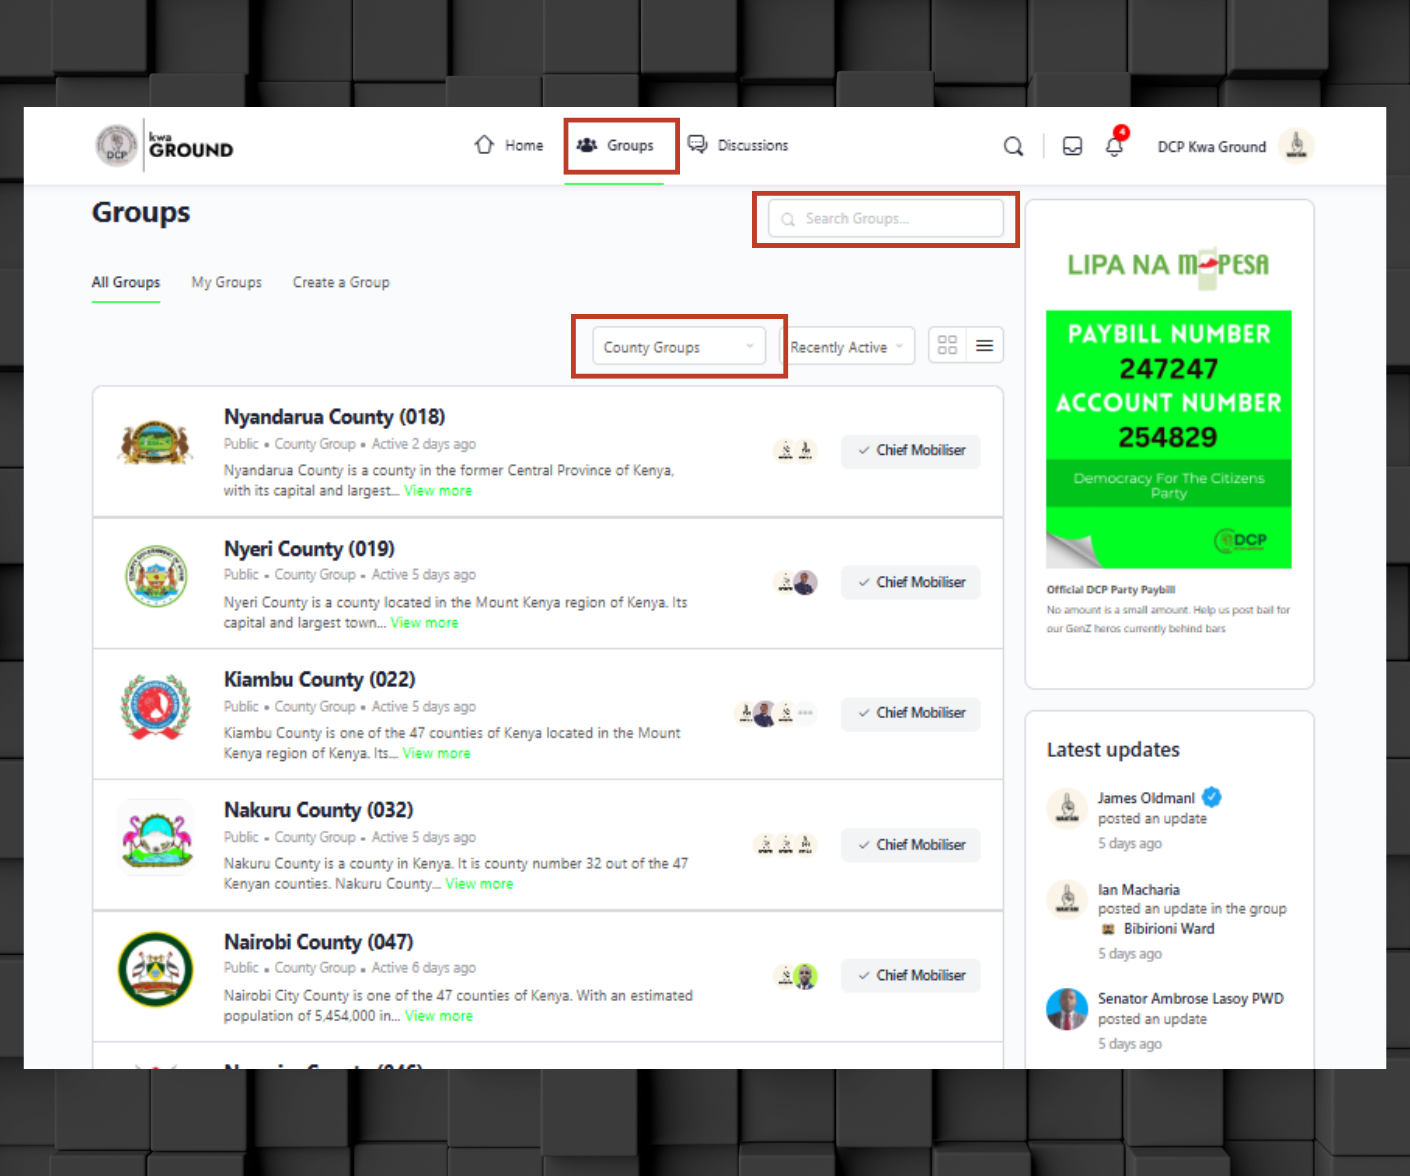Click the Official DCP Party Paybill caption
The height and width of the screenshot is (1176, 1410).
pyautogui.click(x=1111, y=590)
